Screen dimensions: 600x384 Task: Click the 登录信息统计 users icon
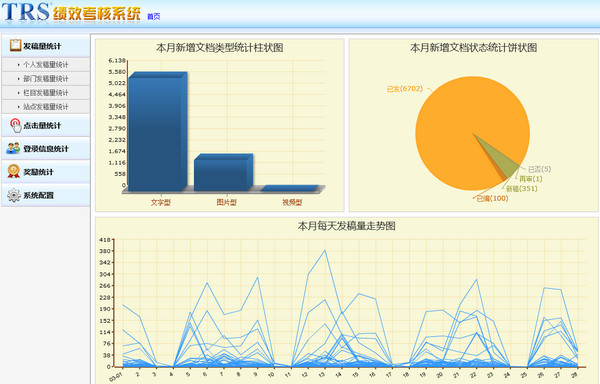pos(13,148)
